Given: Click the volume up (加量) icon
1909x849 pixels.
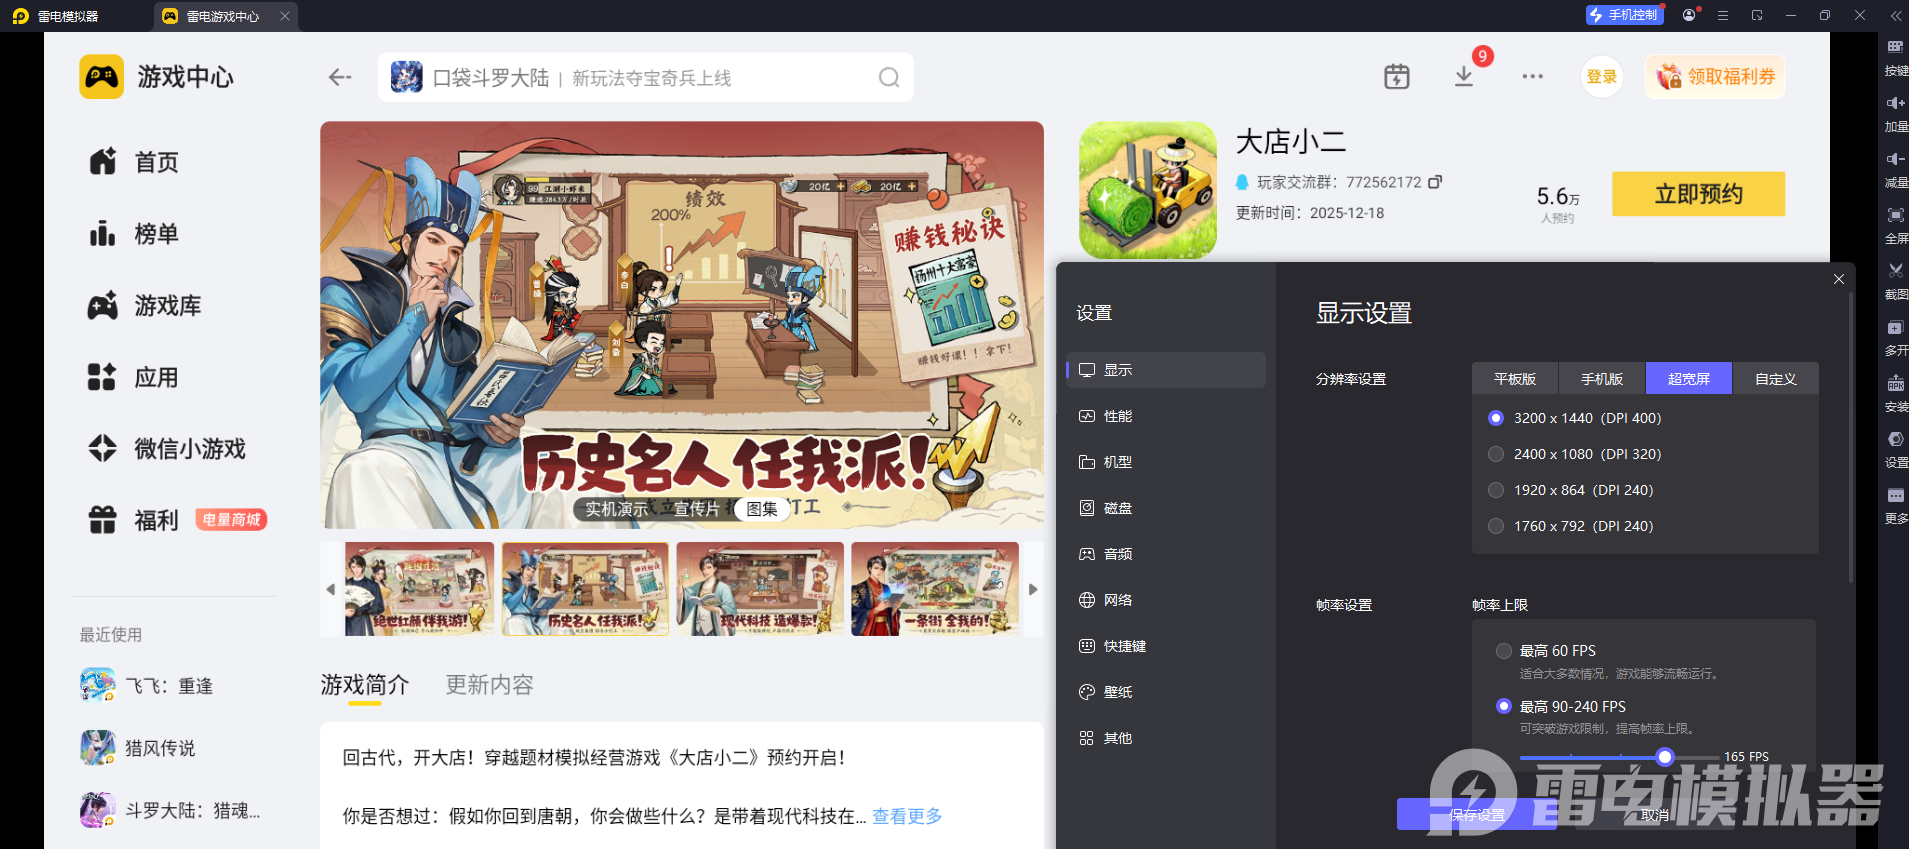Looking at the screenshot, I should click(1895, 103).
